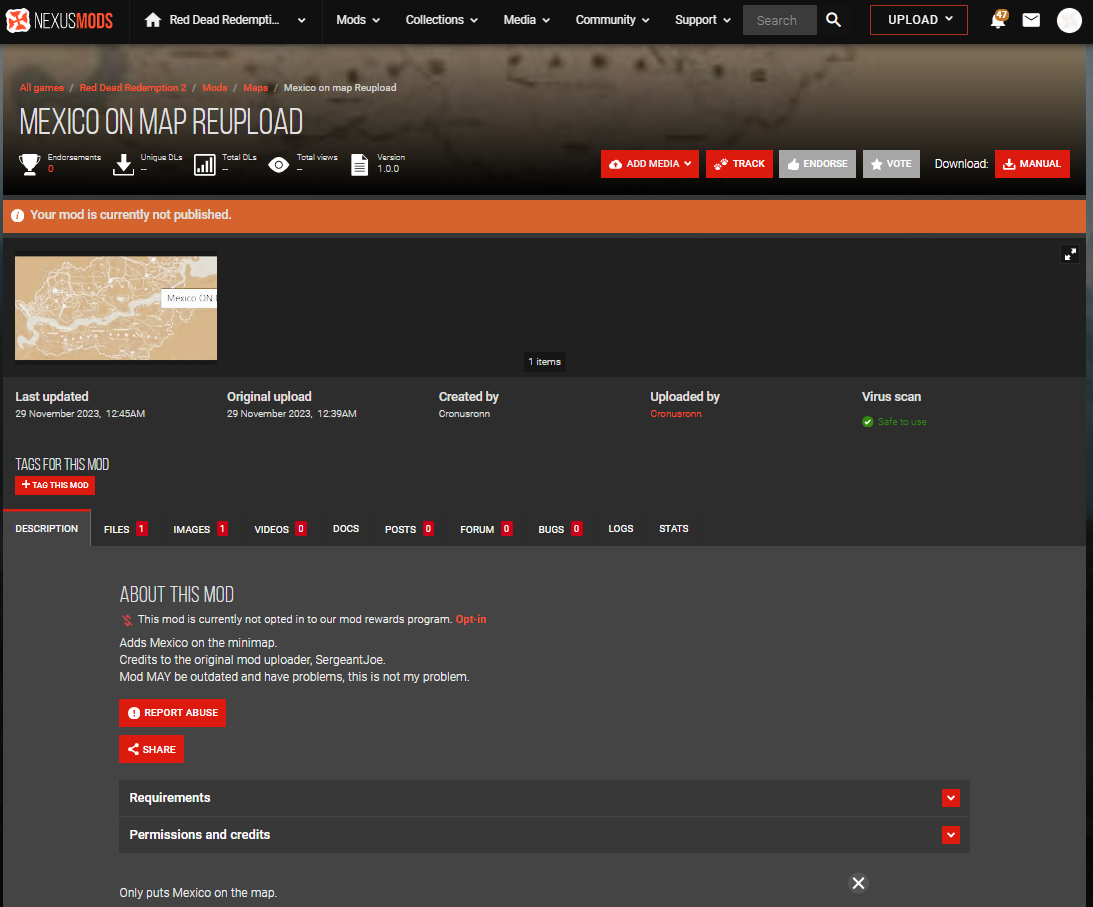This screenshot has width=1093, height=907.
Task: Click the search magnifier icon
Action: pyautogui.click(x=833, y=20)
